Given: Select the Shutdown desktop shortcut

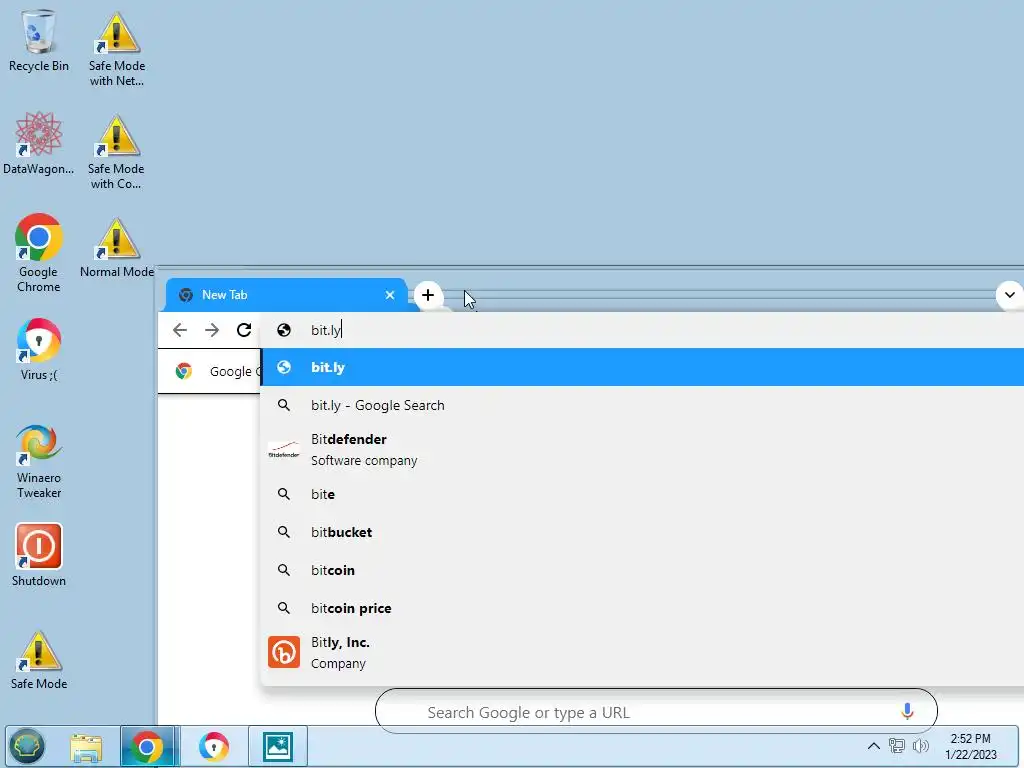Looking at the screenshot, I should coord(39,555).
